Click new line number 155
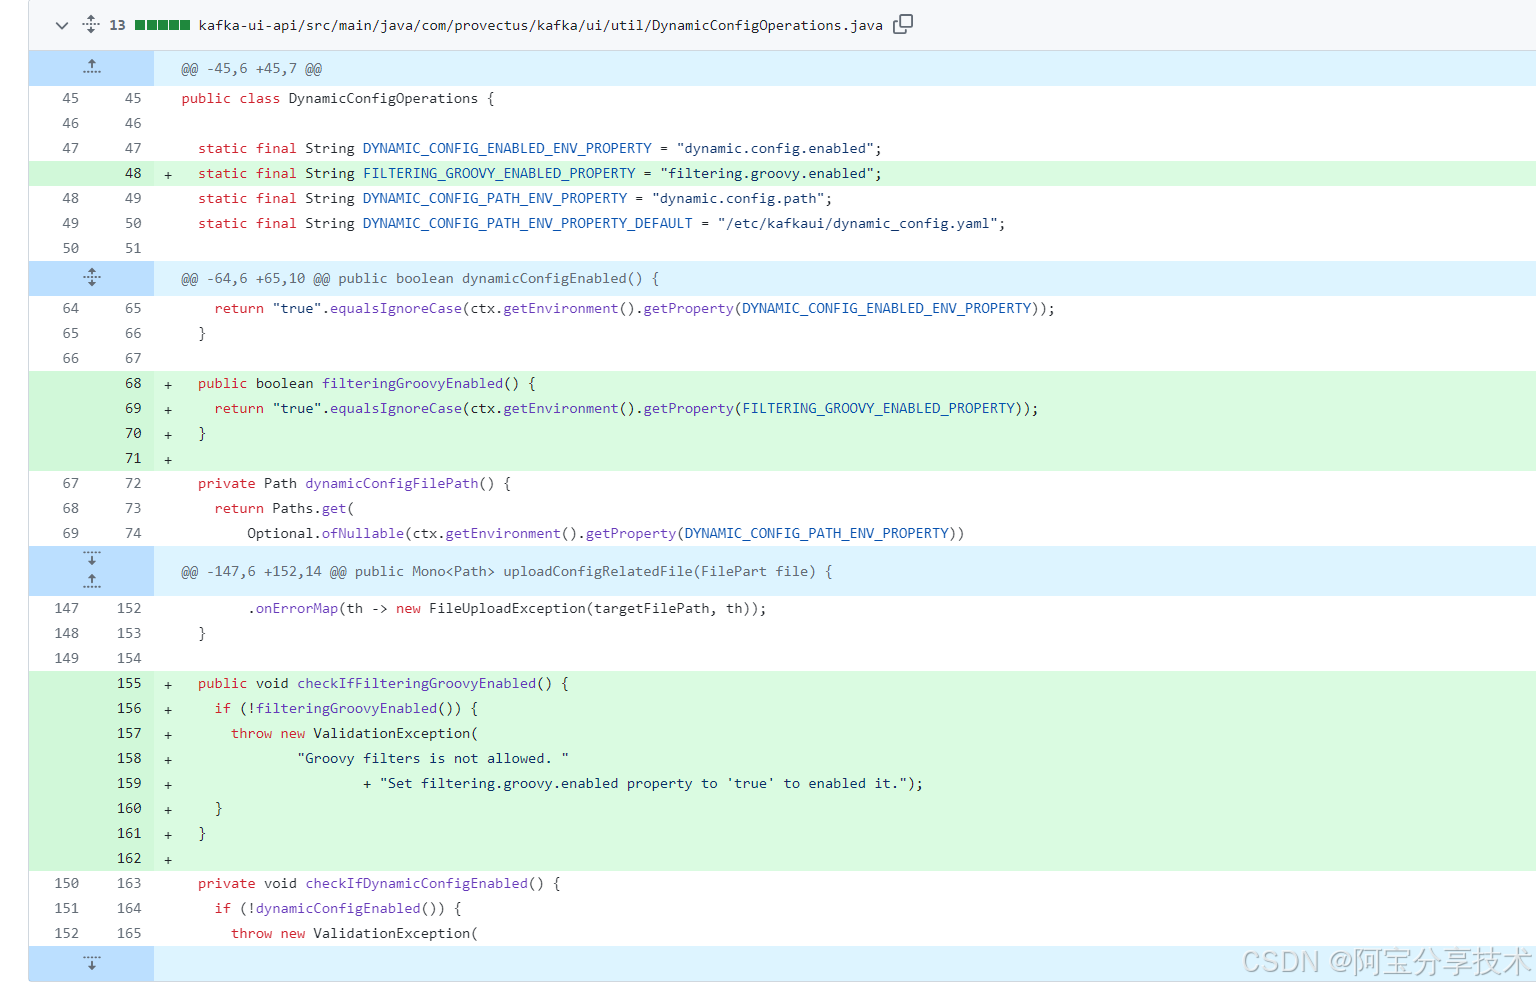 tap(129, 683)
